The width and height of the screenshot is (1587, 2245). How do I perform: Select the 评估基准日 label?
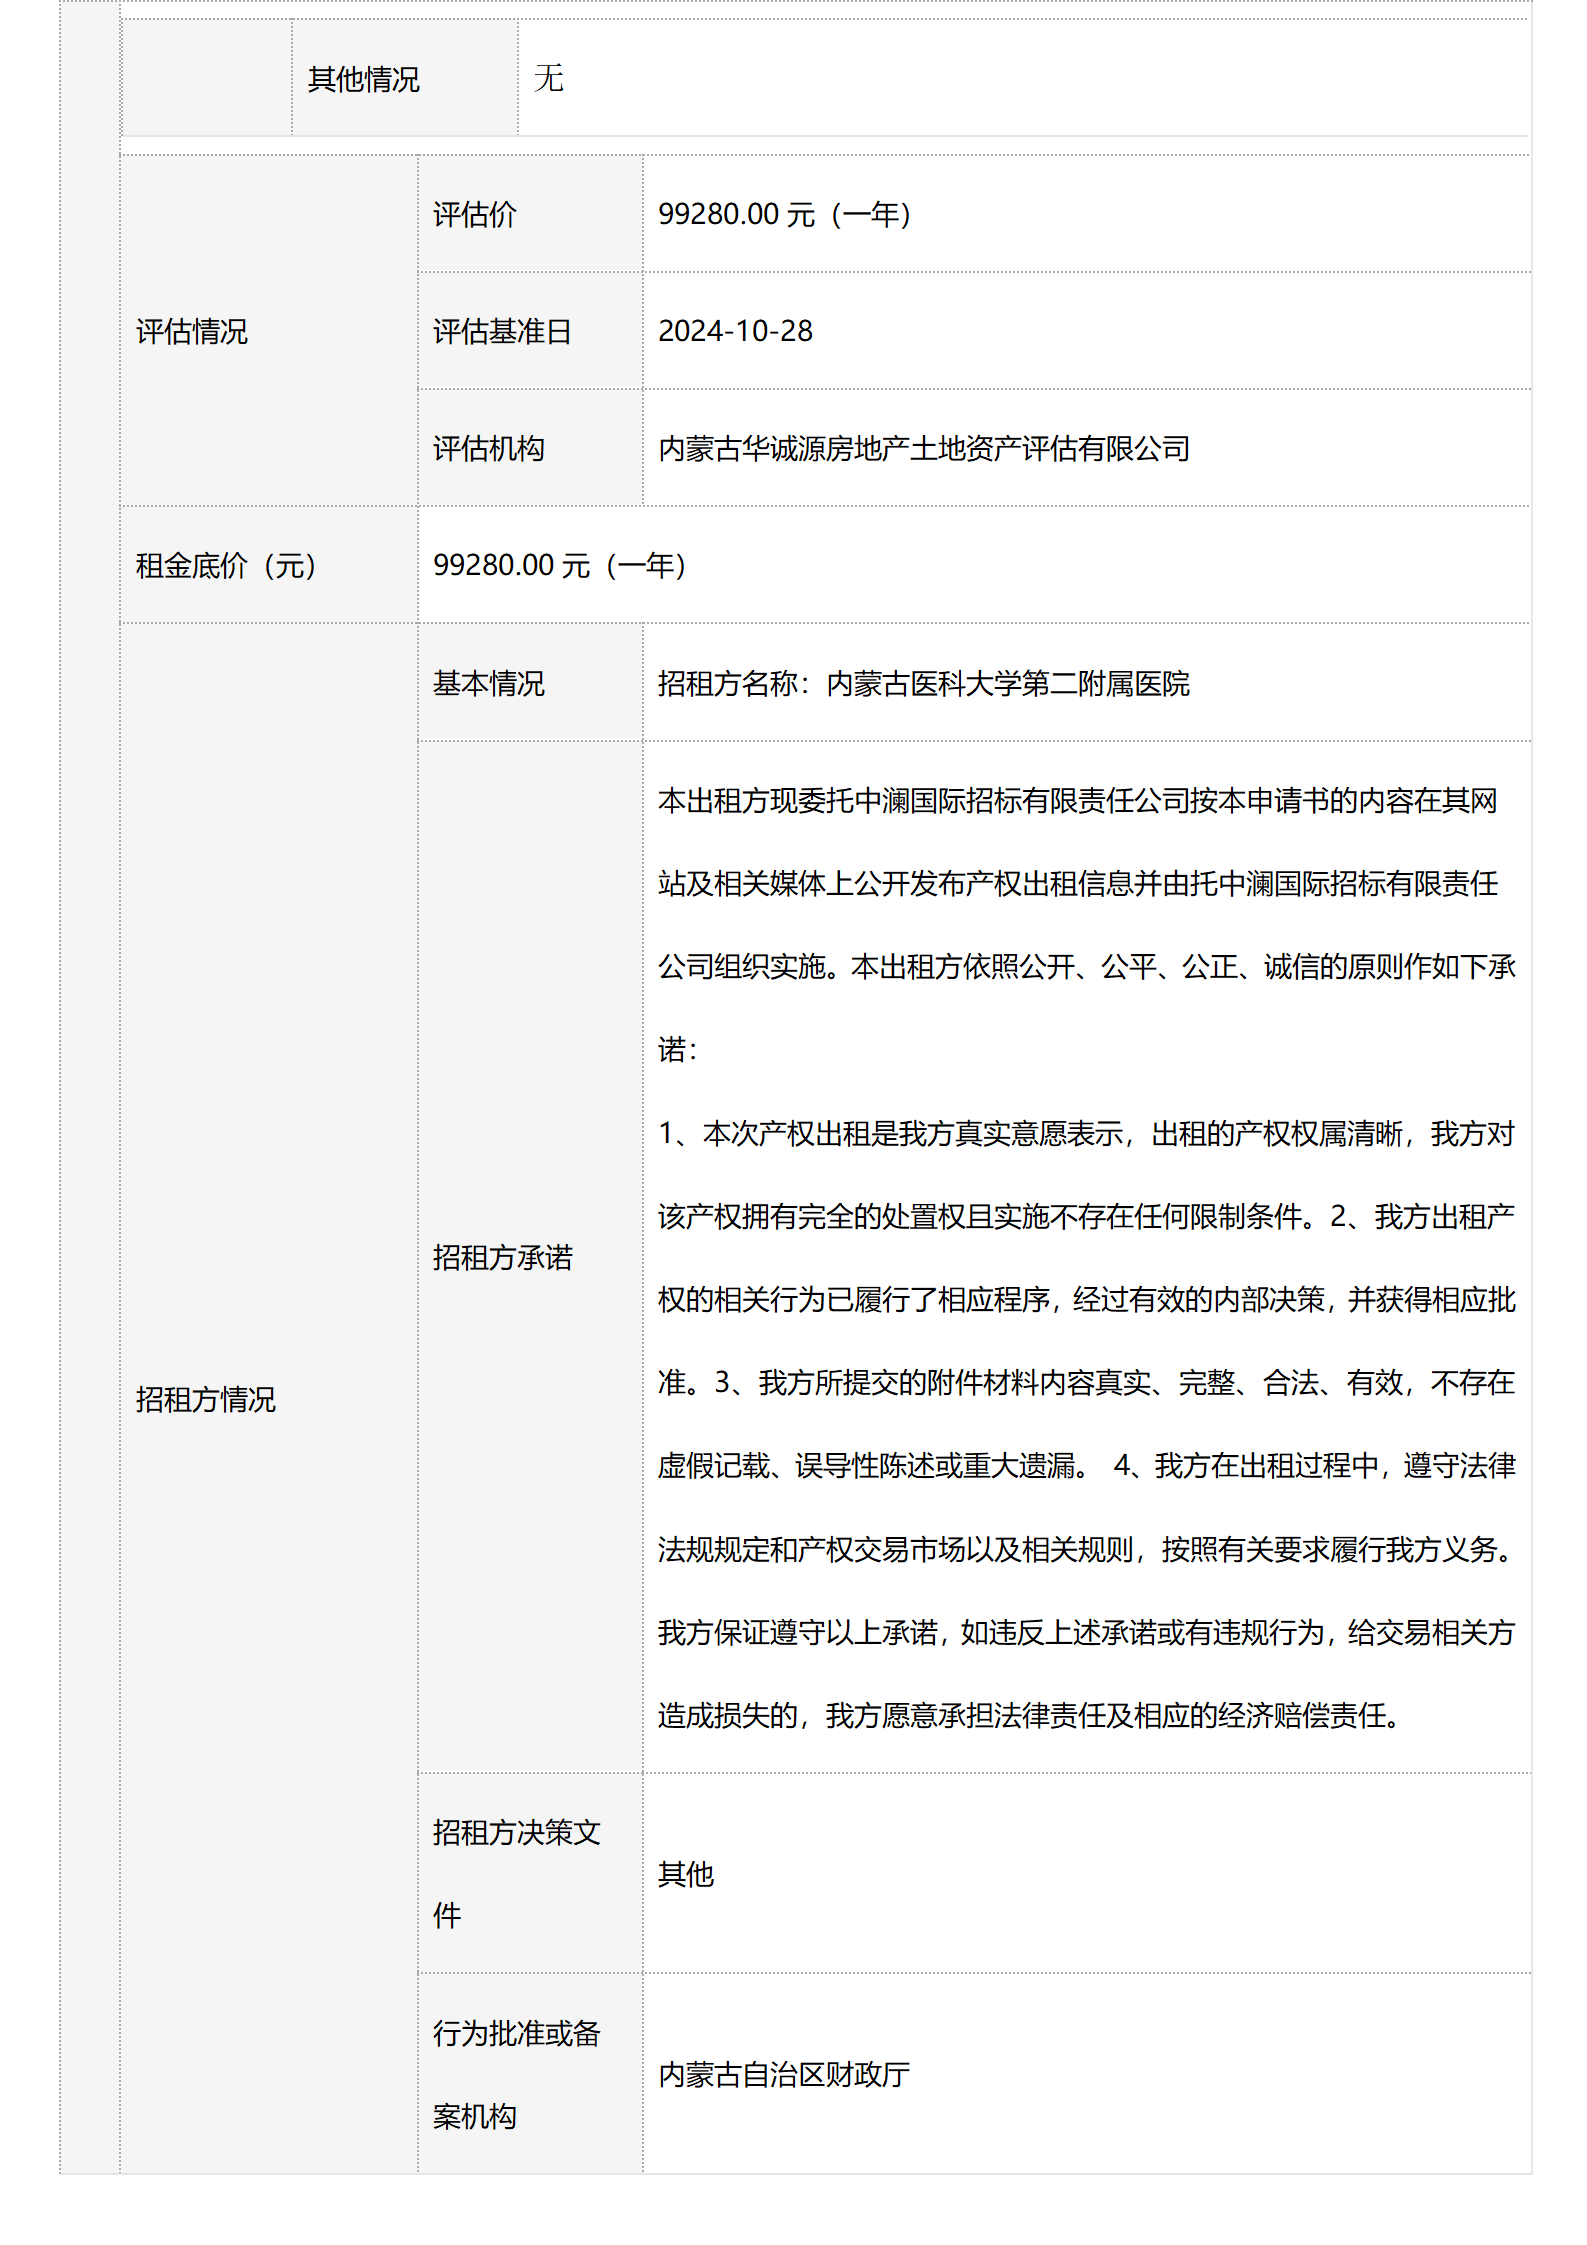[502, 331]
